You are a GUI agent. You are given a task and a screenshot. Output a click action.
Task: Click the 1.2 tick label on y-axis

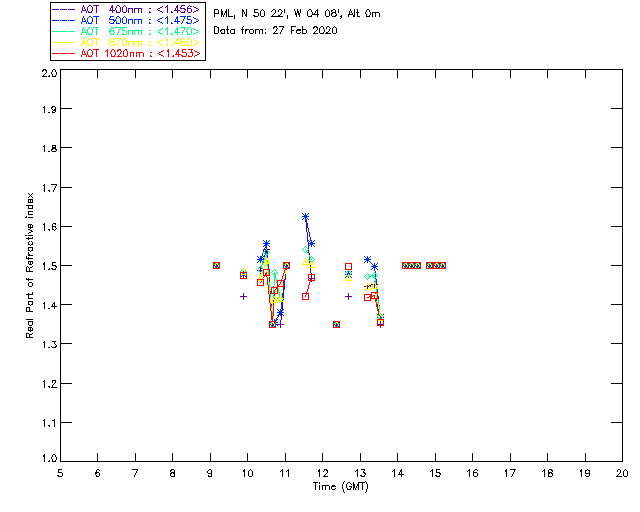tap(49, 384)
